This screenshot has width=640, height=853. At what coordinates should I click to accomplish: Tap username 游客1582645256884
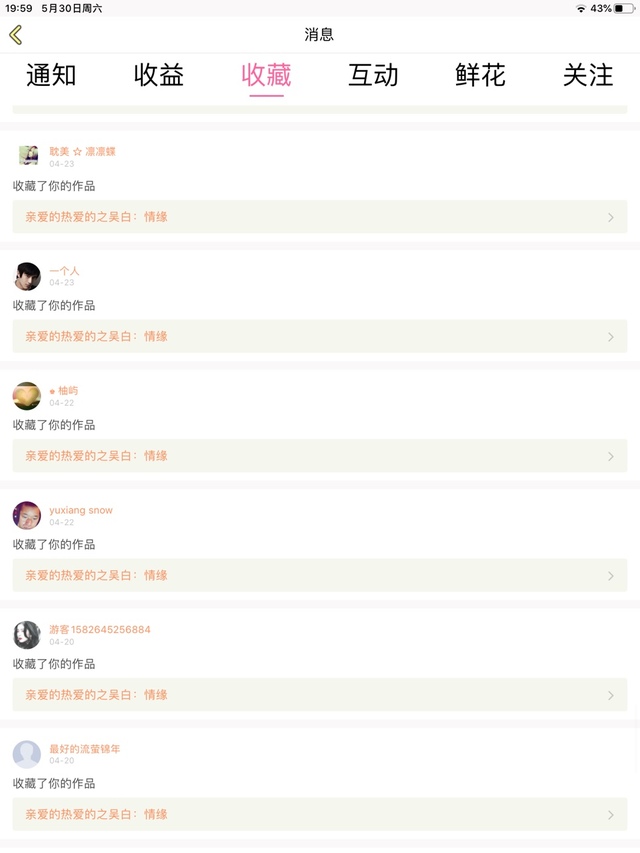point(100,630)
